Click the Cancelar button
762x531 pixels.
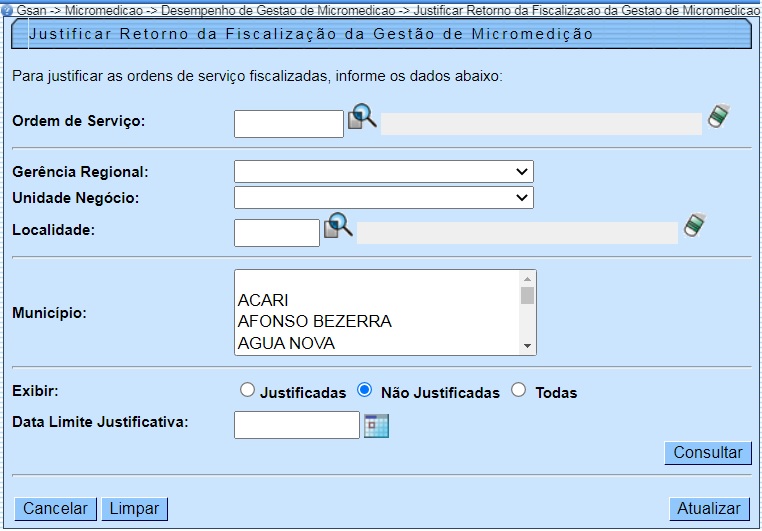click(56, 509)
